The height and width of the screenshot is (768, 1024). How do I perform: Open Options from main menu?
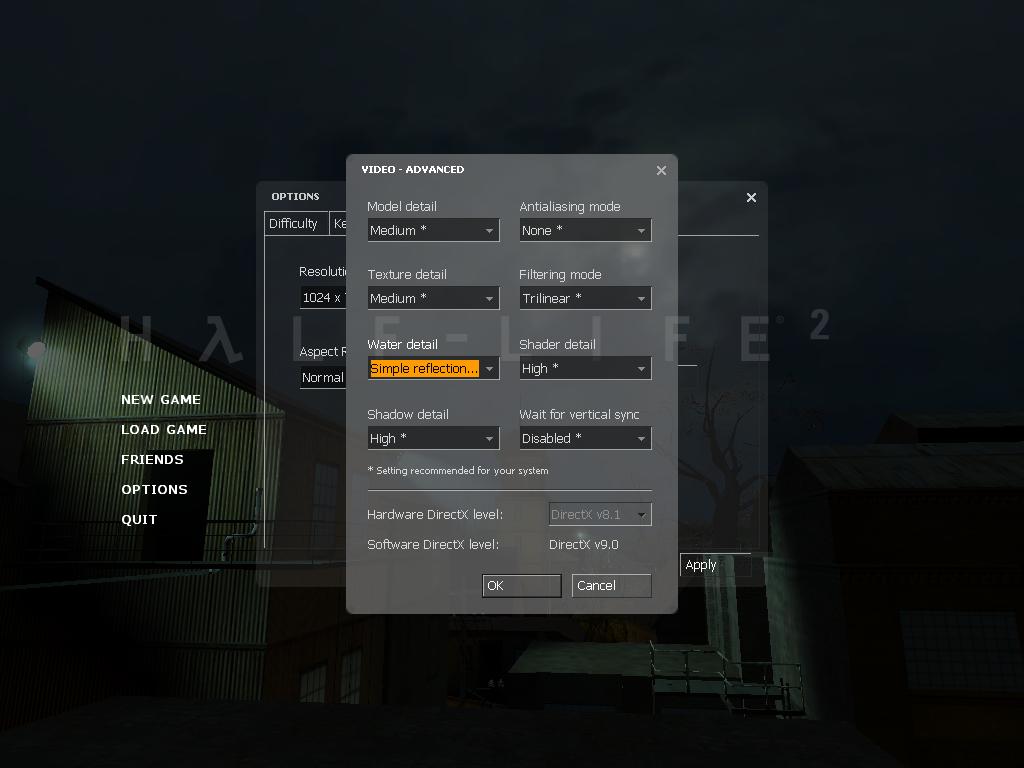154,490
